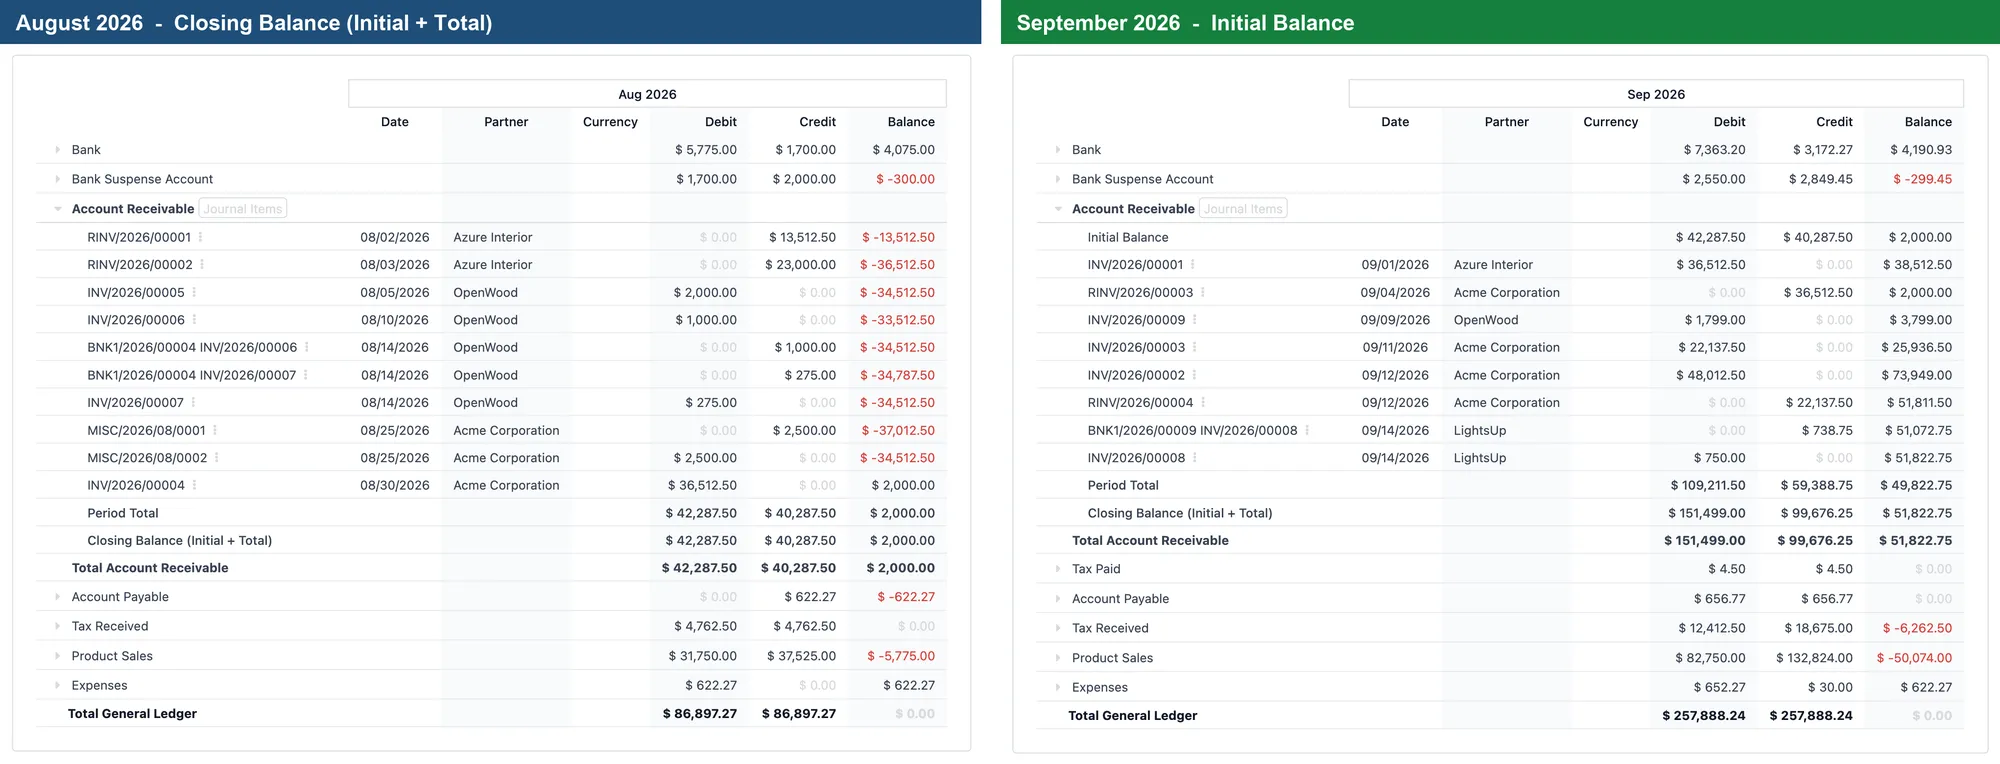Viewport: 2000px width, 764px height.
Task: Click the kebab icon next to INV/2026/00009
Action: pyautogui.click(x=1195, y=320)
